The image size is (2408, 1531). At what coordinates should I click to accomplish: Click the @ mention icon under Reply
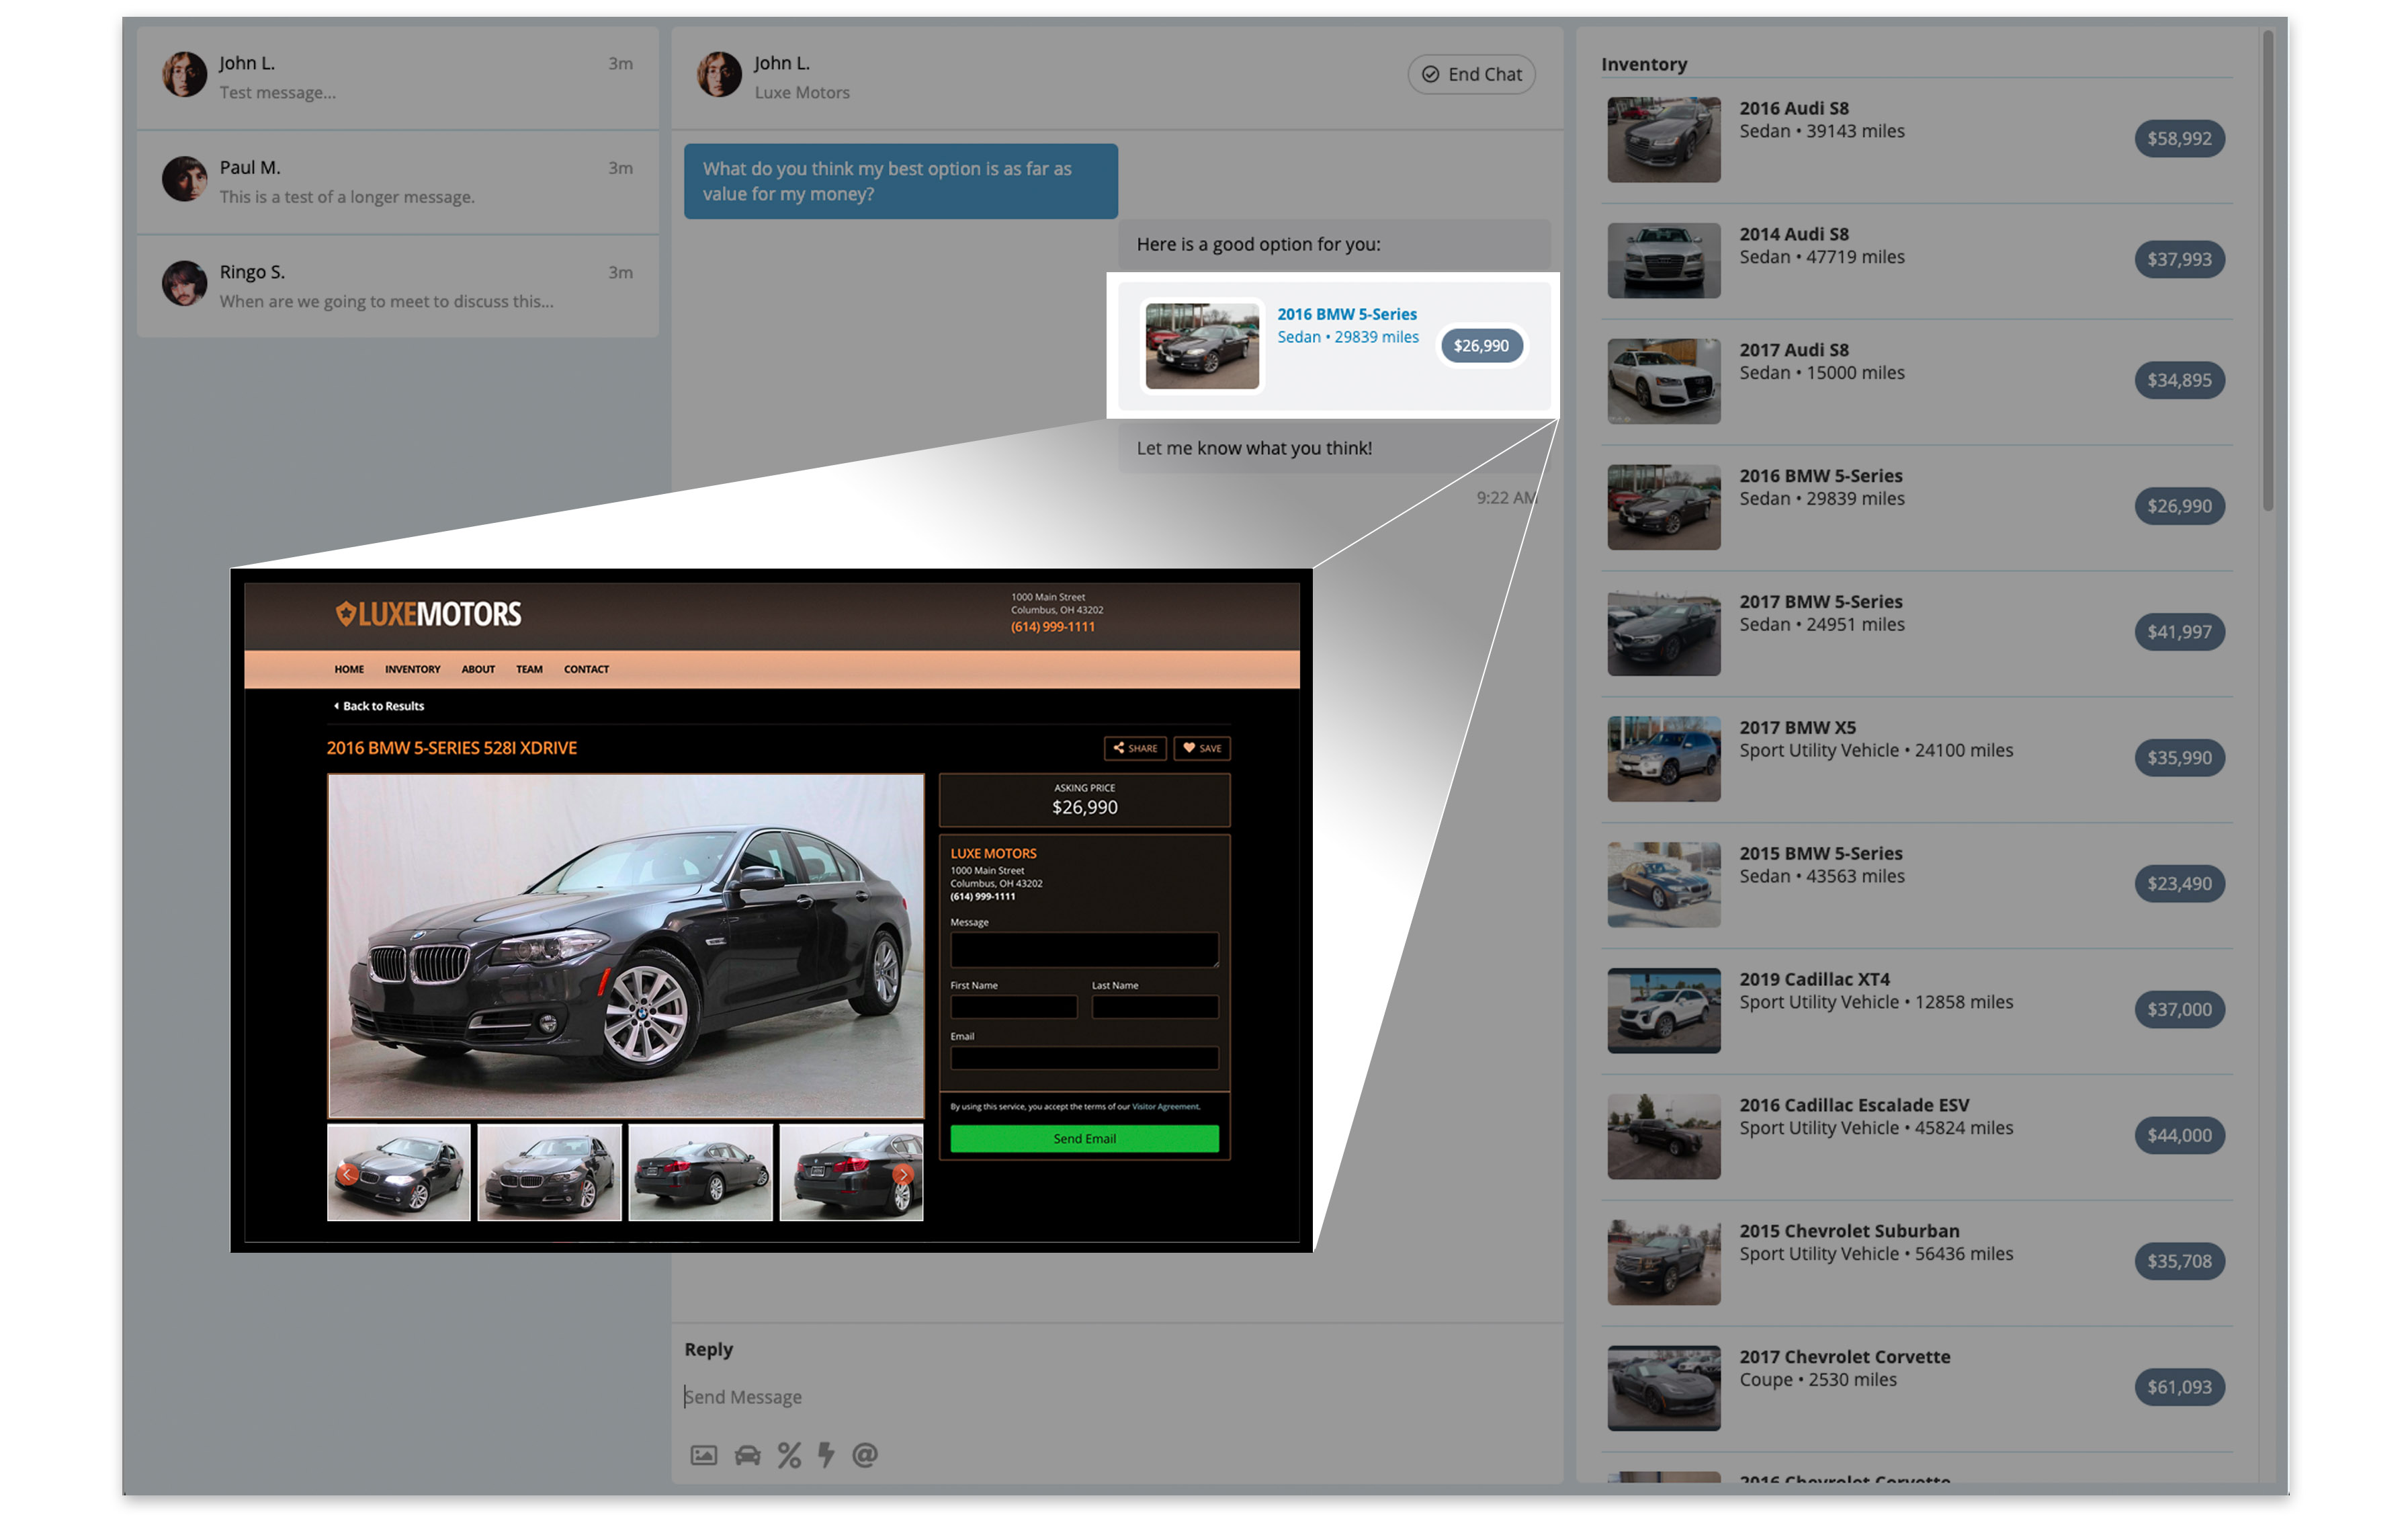(x=865, y=1455)
